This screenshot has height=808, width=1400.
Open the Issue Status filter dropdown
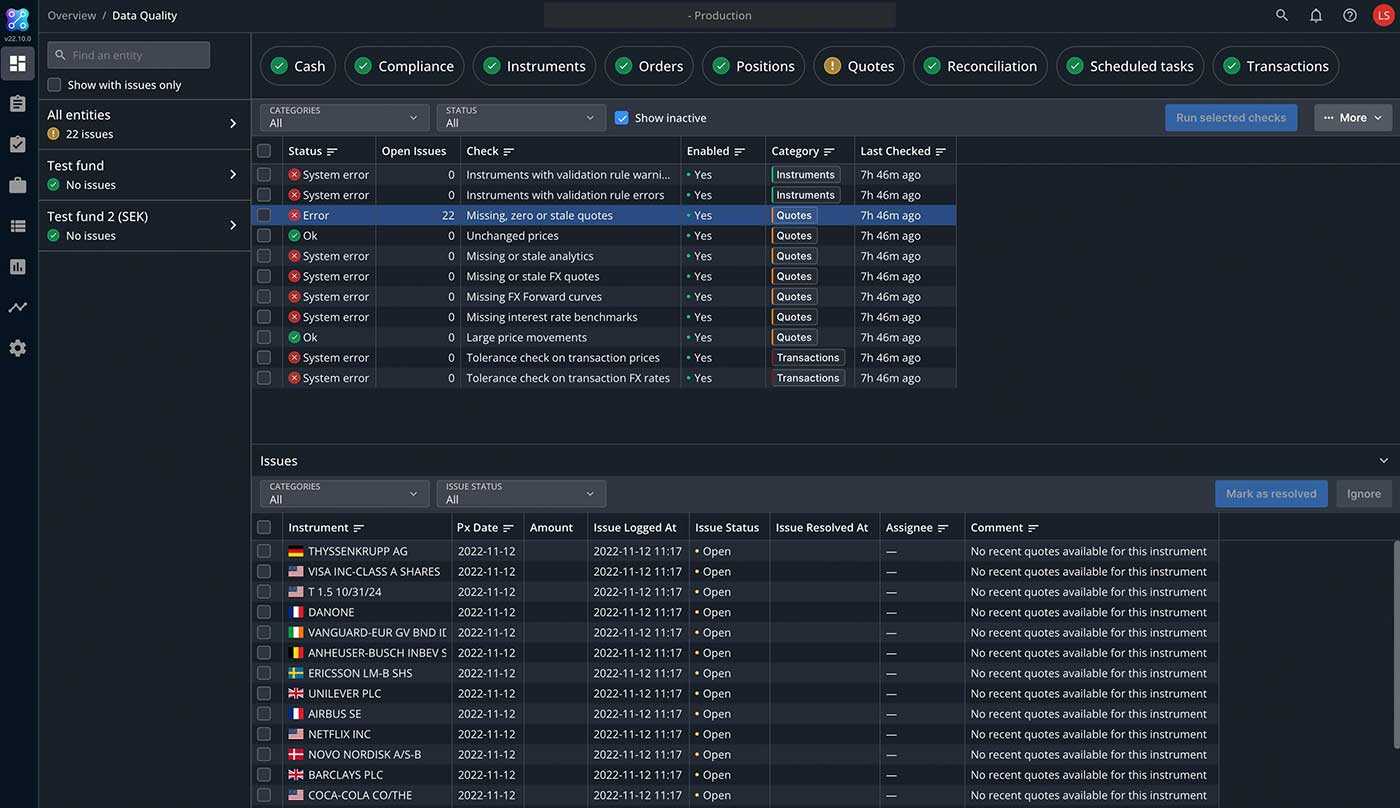pyautogui.click(x=520, y=493)
